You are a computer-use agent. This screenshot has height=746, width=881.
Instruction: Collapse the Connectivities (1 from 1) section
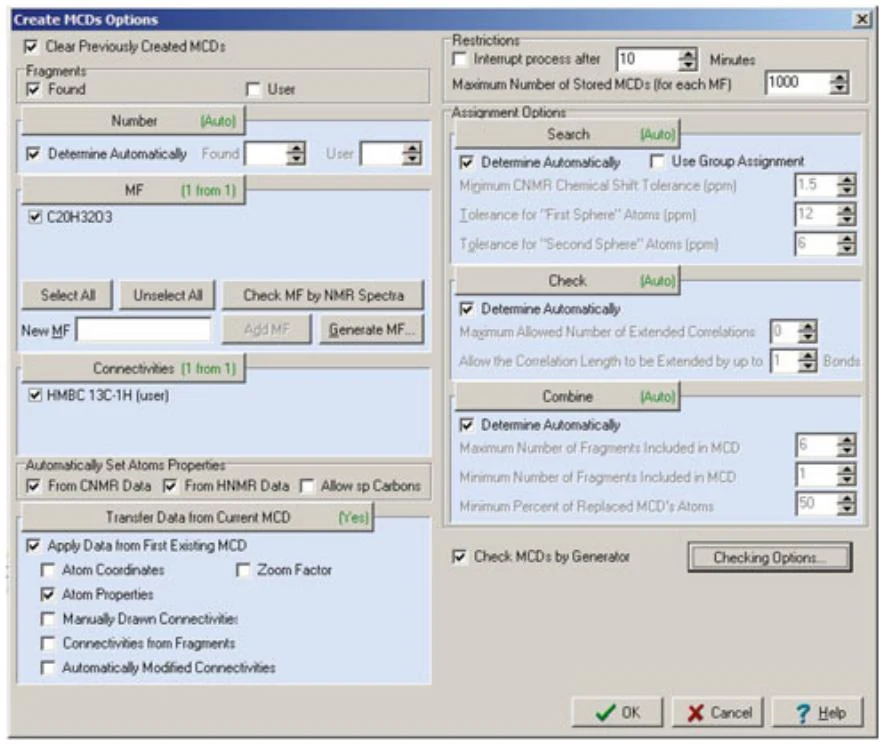133,369
